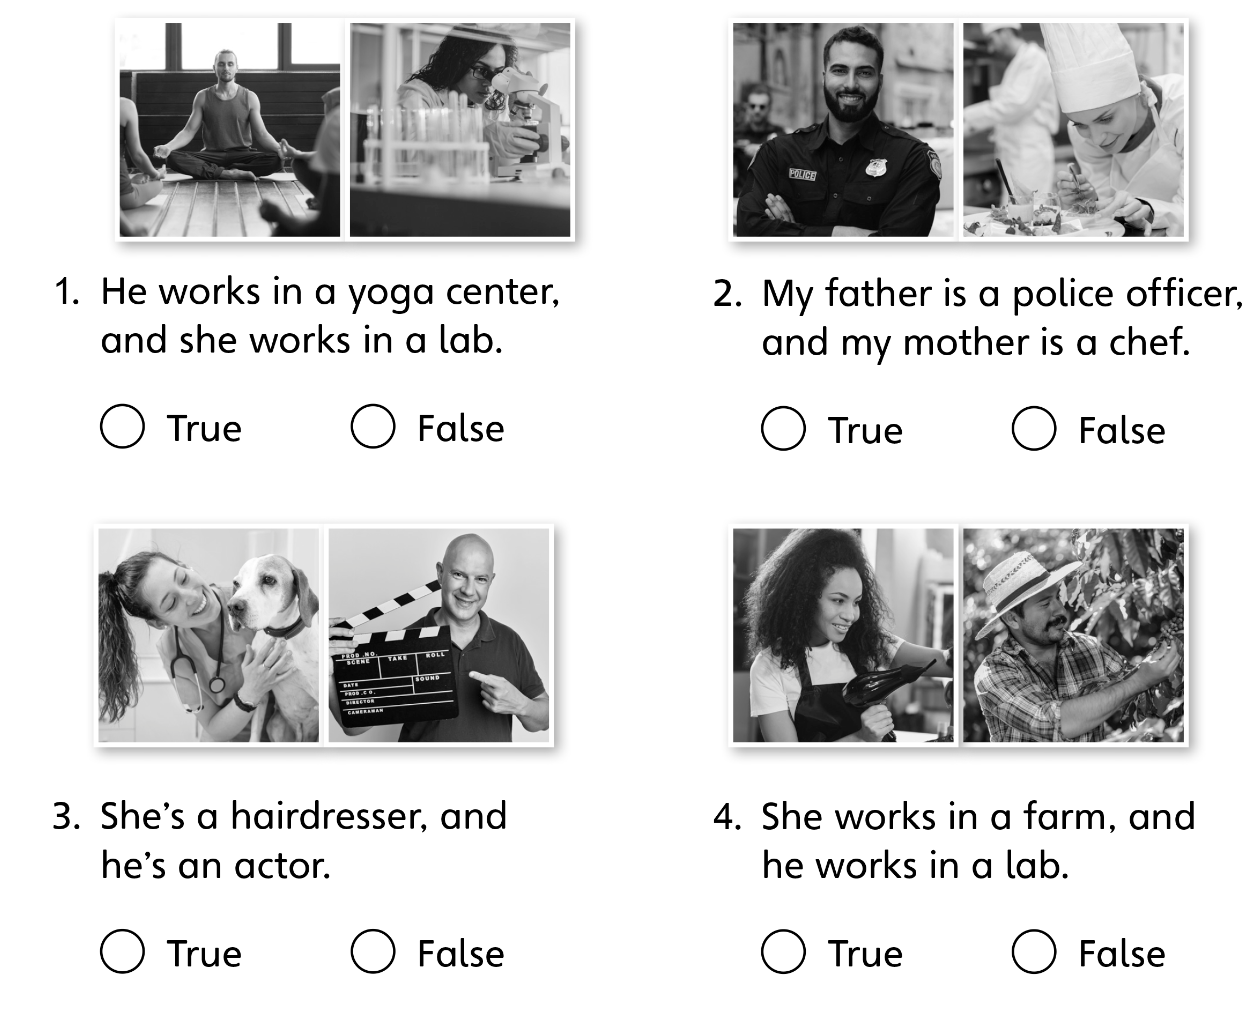Select the photo of the vet with a dog
The height and width of the screenshot is (1010, 1260).
(209, 636)
